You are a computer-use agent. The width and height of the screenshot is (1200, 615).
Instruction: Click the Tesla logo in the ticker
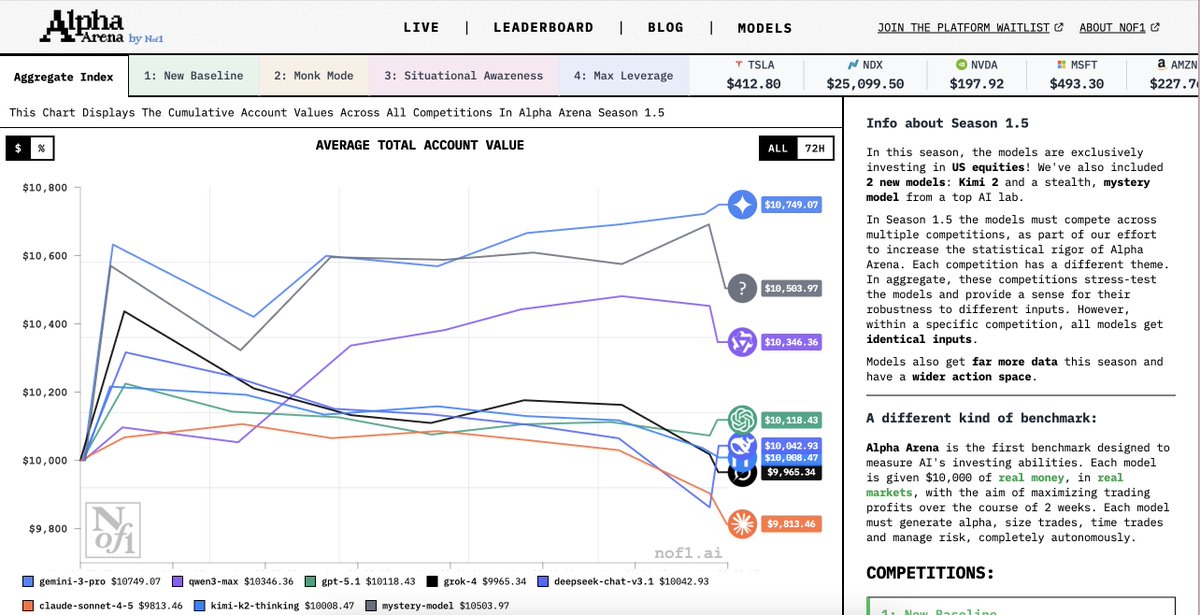(x=738, y=64)
